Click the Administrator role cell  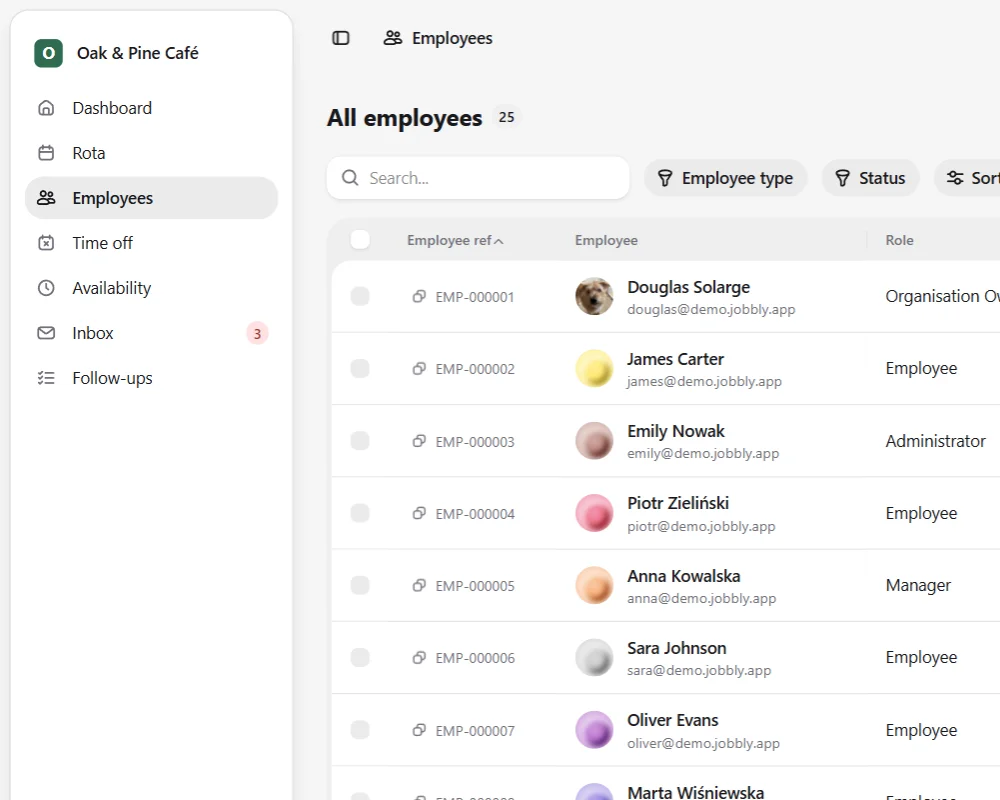(936, 441)
